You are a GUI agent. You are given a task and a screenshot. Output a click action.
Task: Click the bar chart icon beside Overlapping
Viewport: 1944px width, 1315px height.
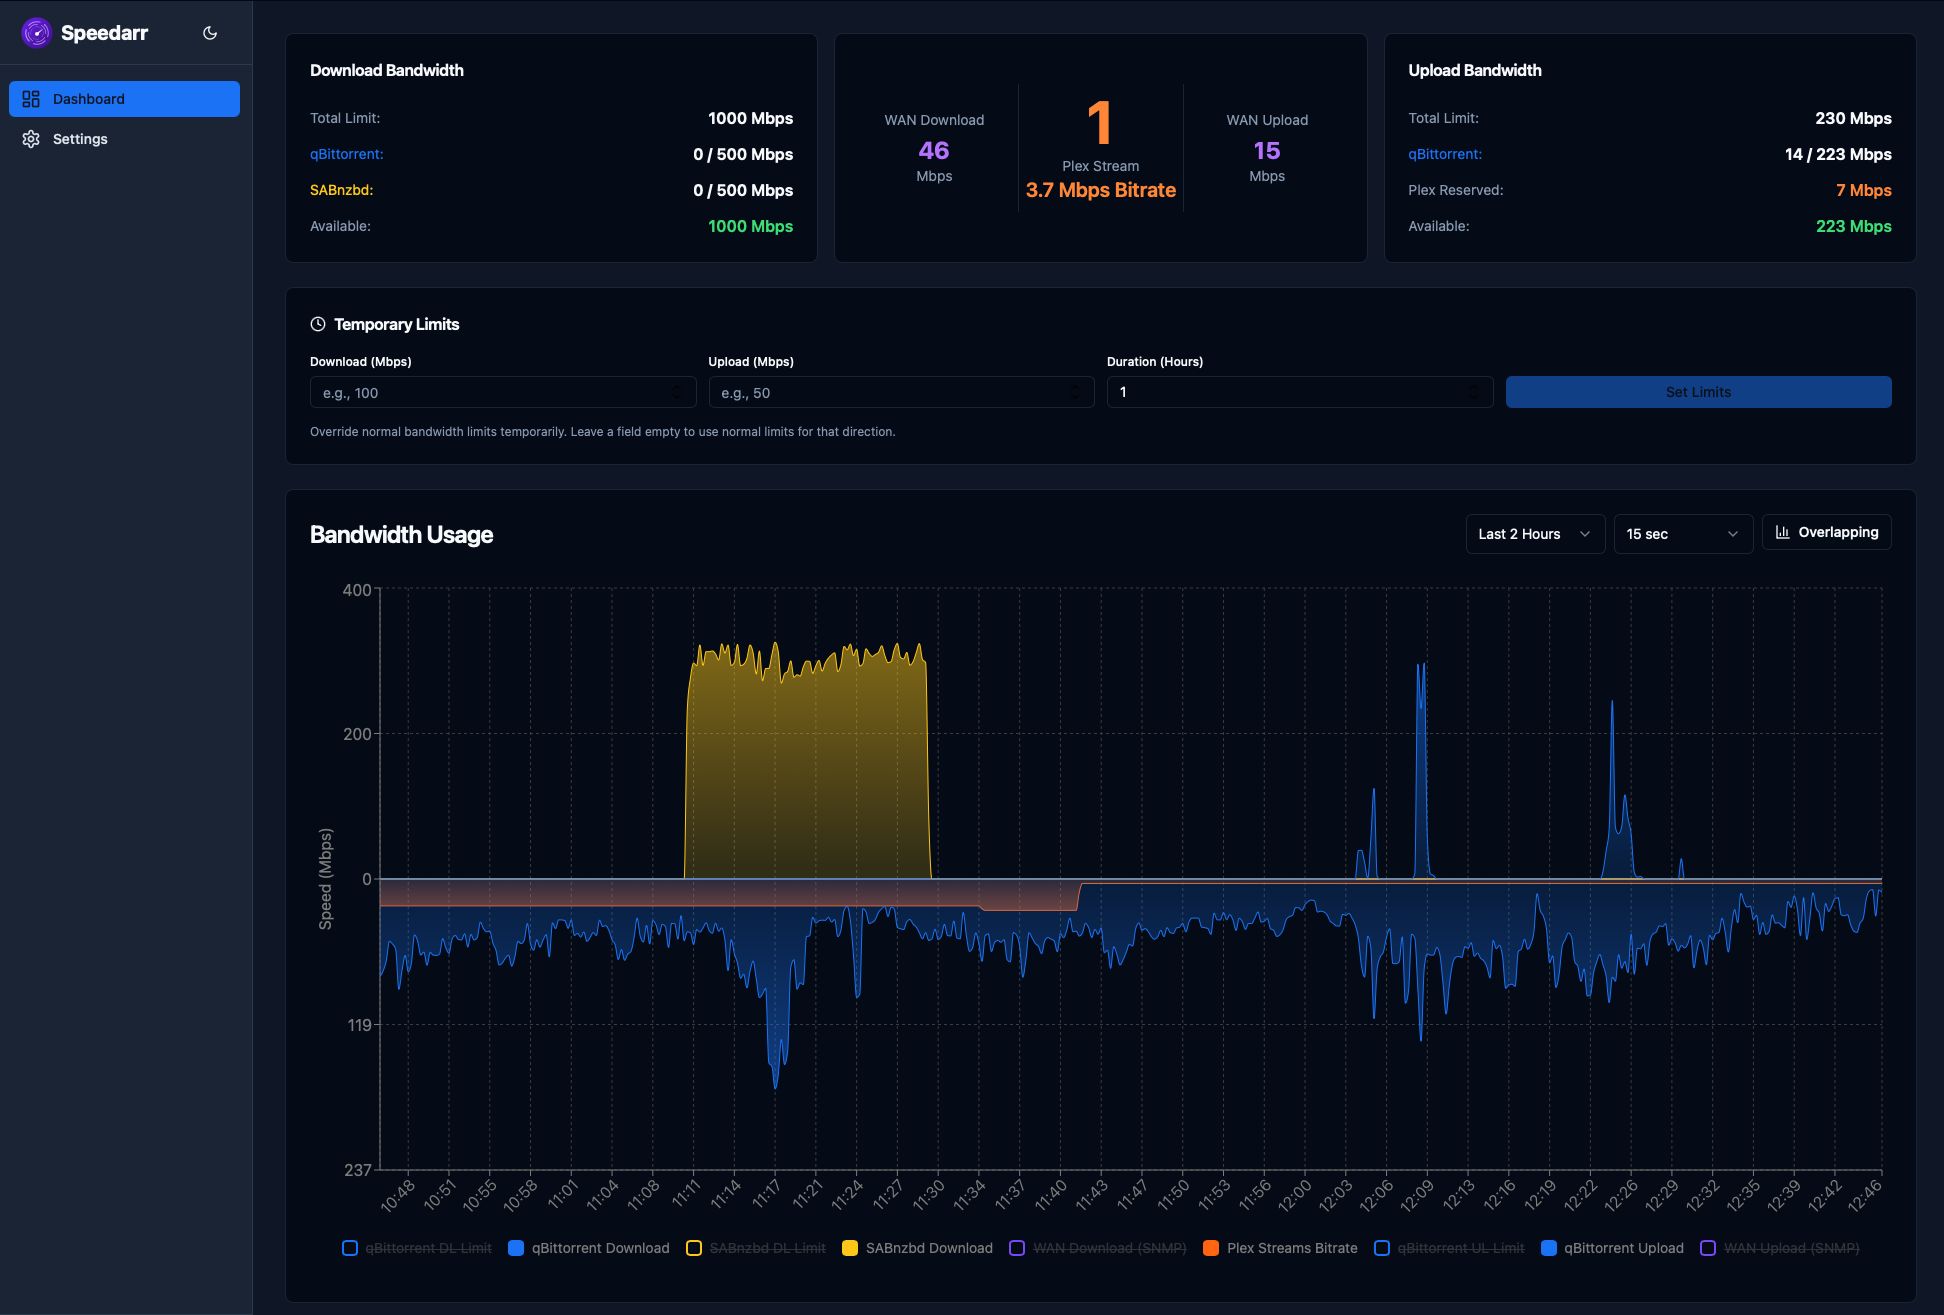pyautogui.click(x=1782, y=532)
